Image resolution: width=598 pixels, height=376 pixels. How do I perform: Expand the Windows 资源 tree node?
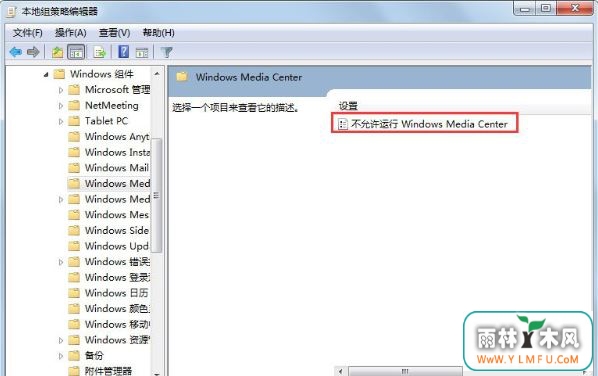tap(61, 340)
